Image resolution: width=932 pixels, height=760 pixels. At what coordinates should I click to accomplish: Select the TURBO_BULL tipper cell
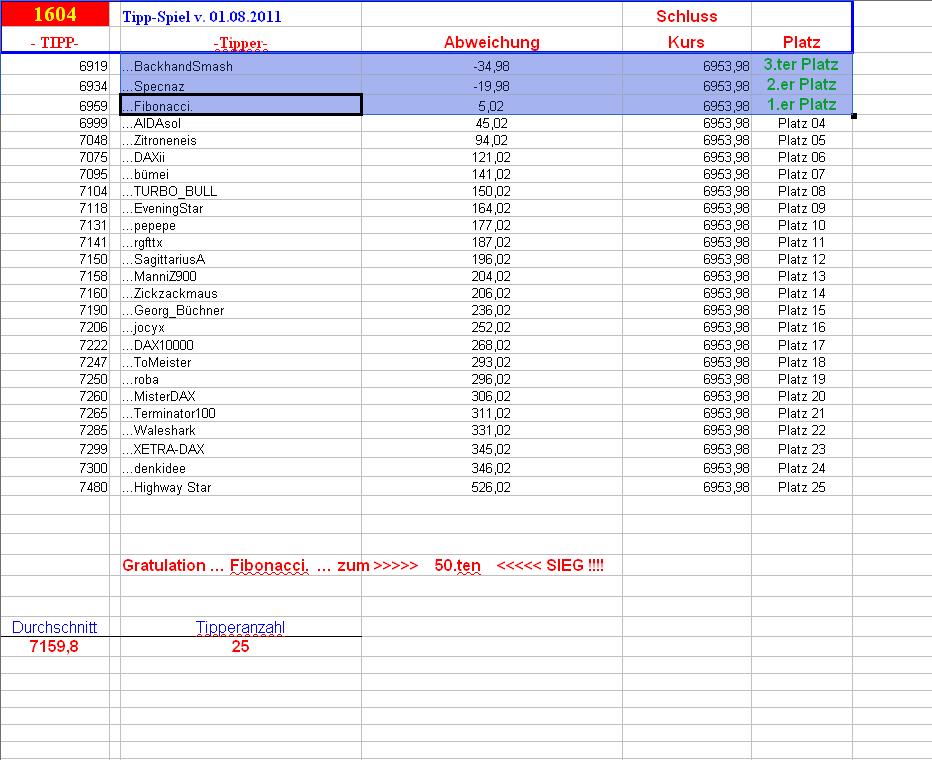coord(241,191)
